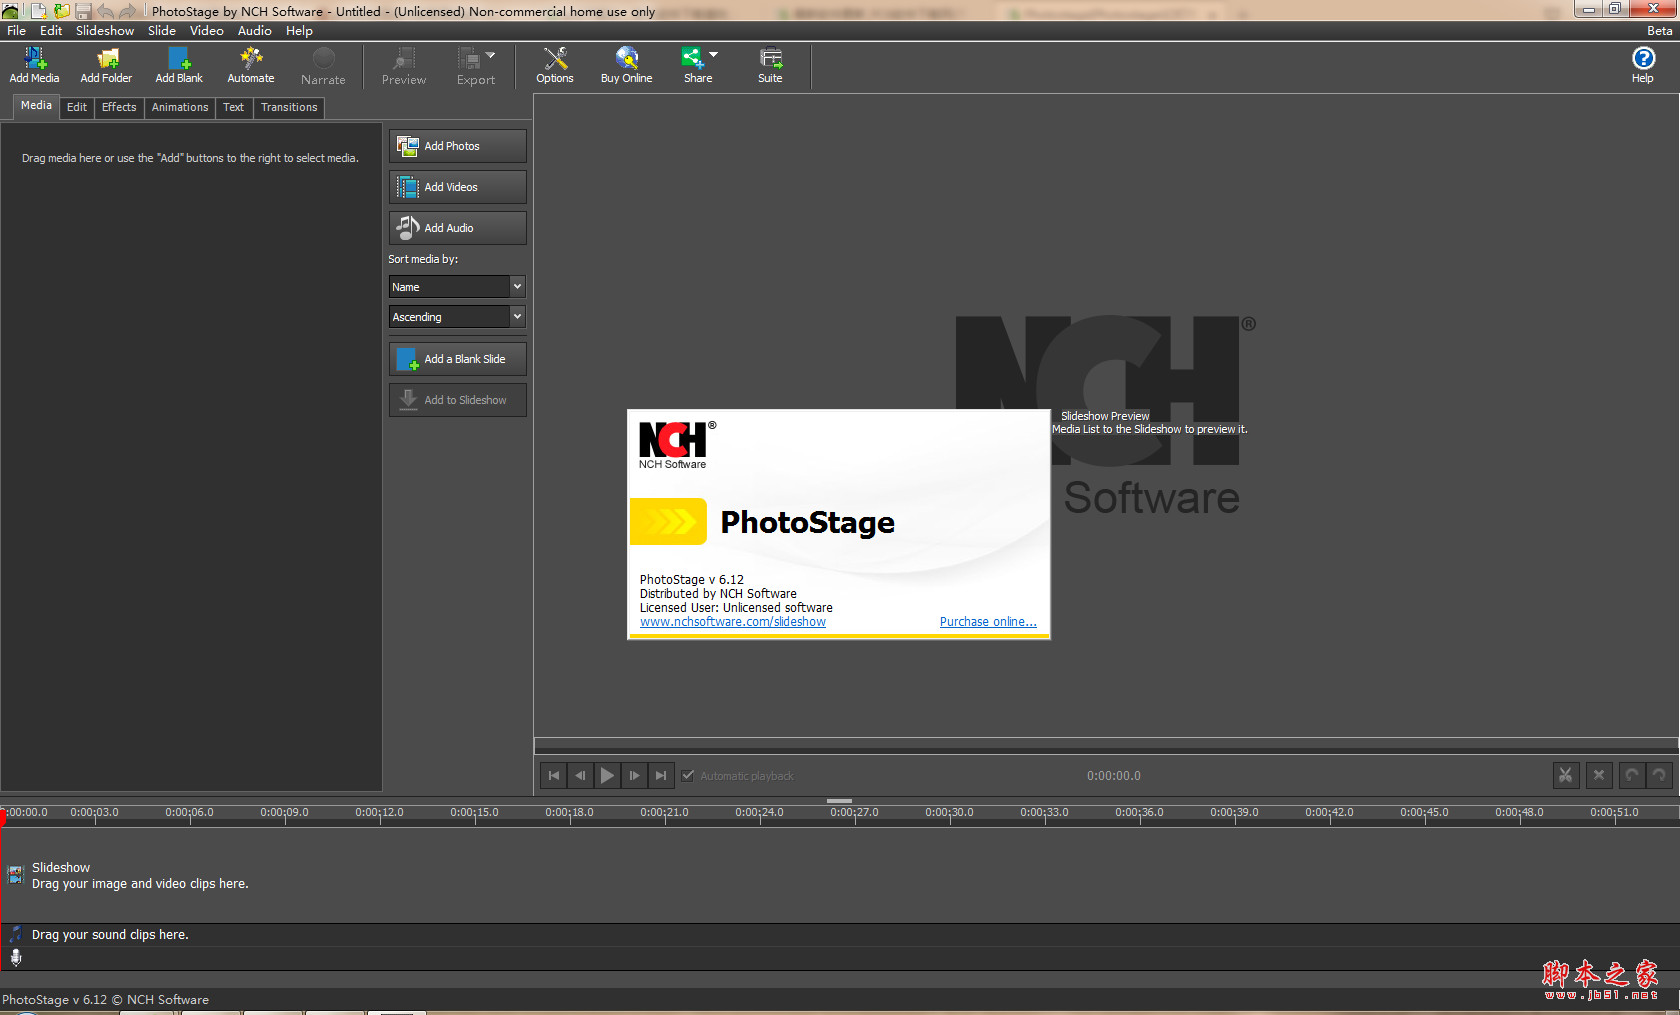The height and width of the screenshot is (1015, 1680).
Task: Open the Audio menu
Action: [x=255, y=31]
